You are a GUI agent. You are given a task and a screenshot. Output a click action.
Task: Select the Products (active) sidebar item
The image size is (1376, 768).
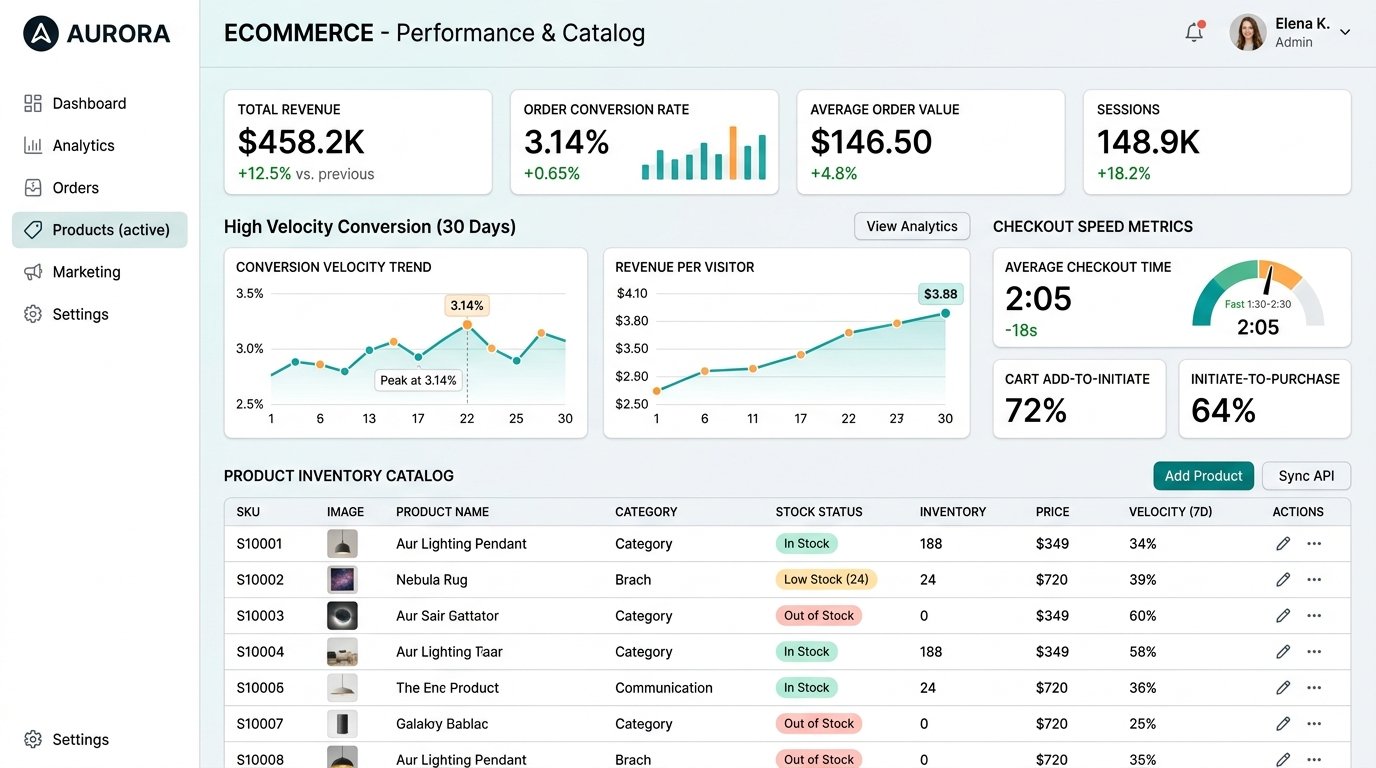point(100,230)
